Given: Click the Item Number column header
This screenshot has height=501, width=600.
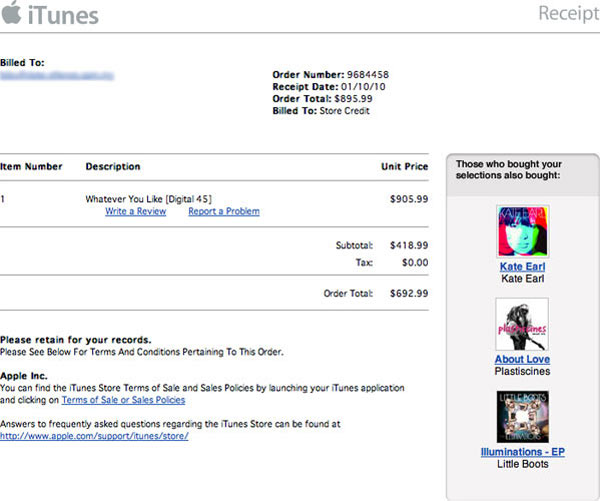Looking at the screenshot, I should point(32,166).
